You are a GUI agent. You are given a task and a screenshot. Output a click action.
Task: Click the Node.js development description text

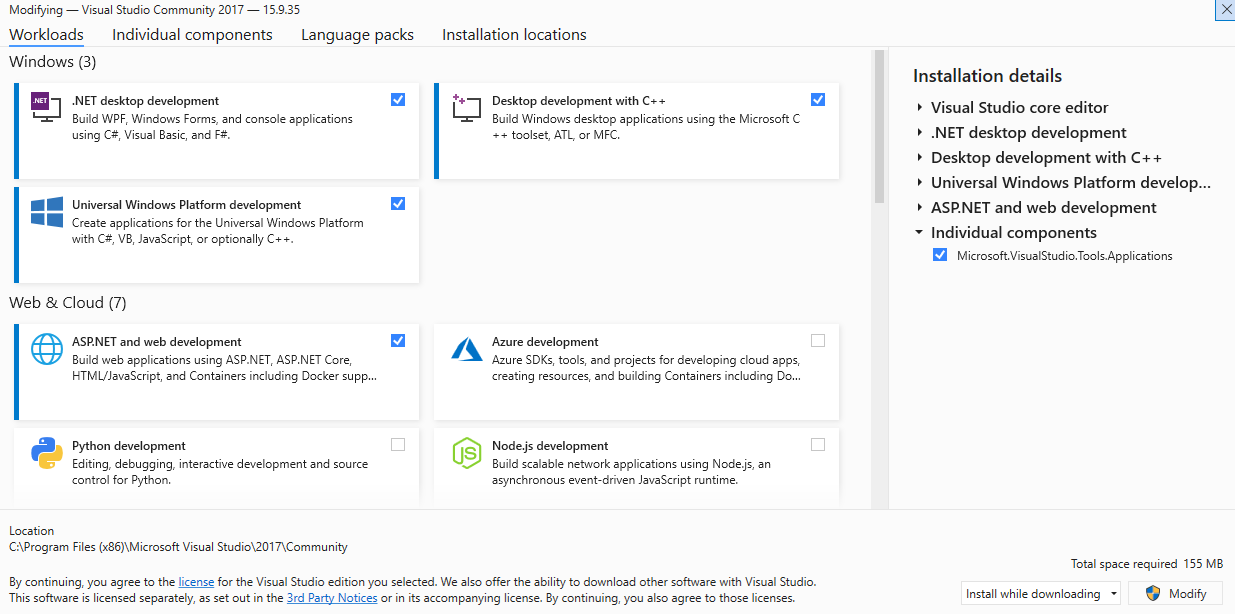point(631,472)
